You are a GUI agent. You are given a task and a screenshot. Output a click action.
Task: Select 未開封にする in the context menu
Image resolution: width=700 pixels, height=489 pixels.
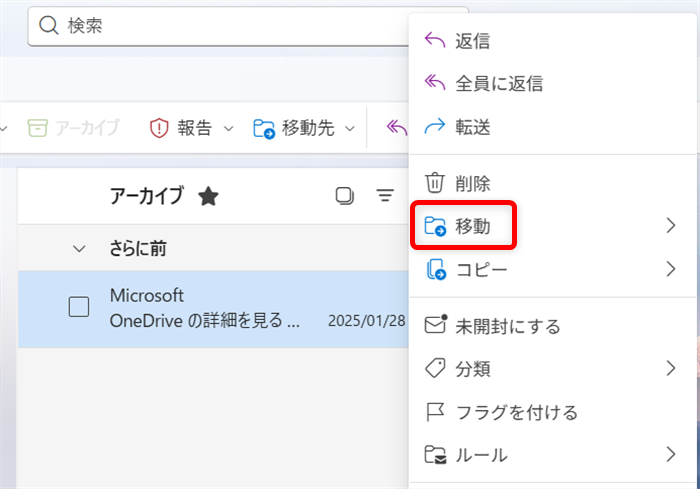coord(507,326)
